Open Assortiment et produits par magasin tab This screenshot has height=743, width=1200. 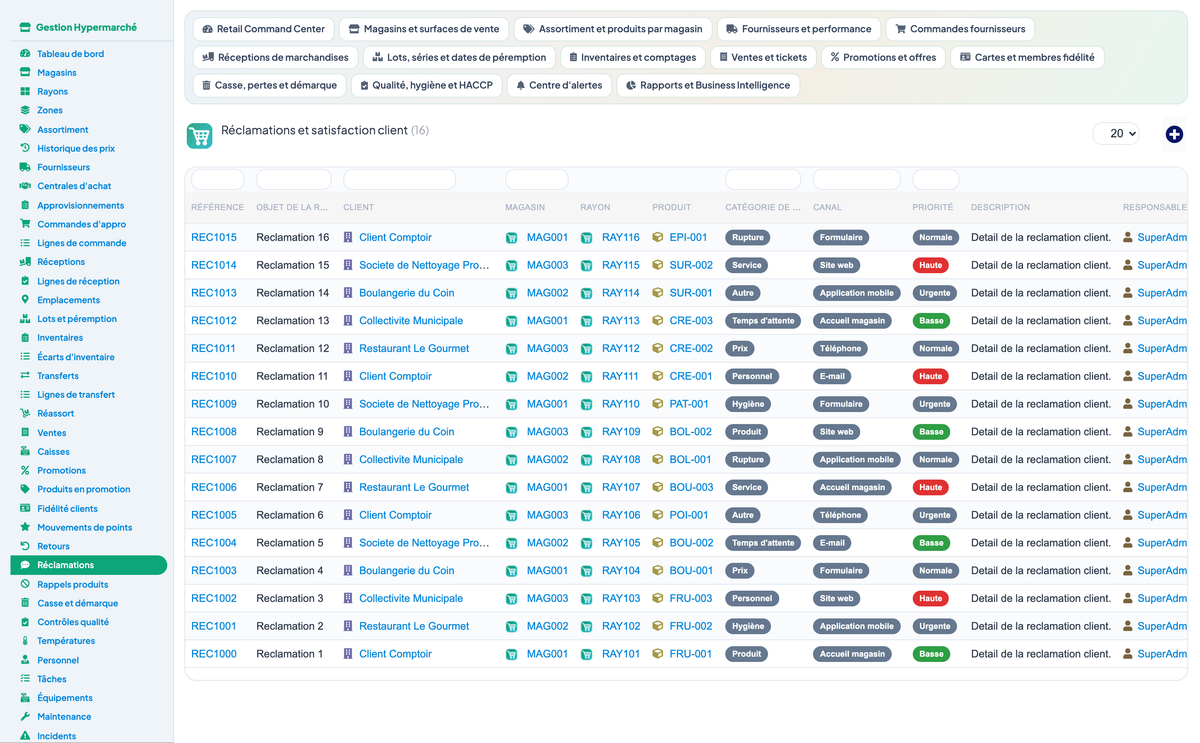coord(613,29)
